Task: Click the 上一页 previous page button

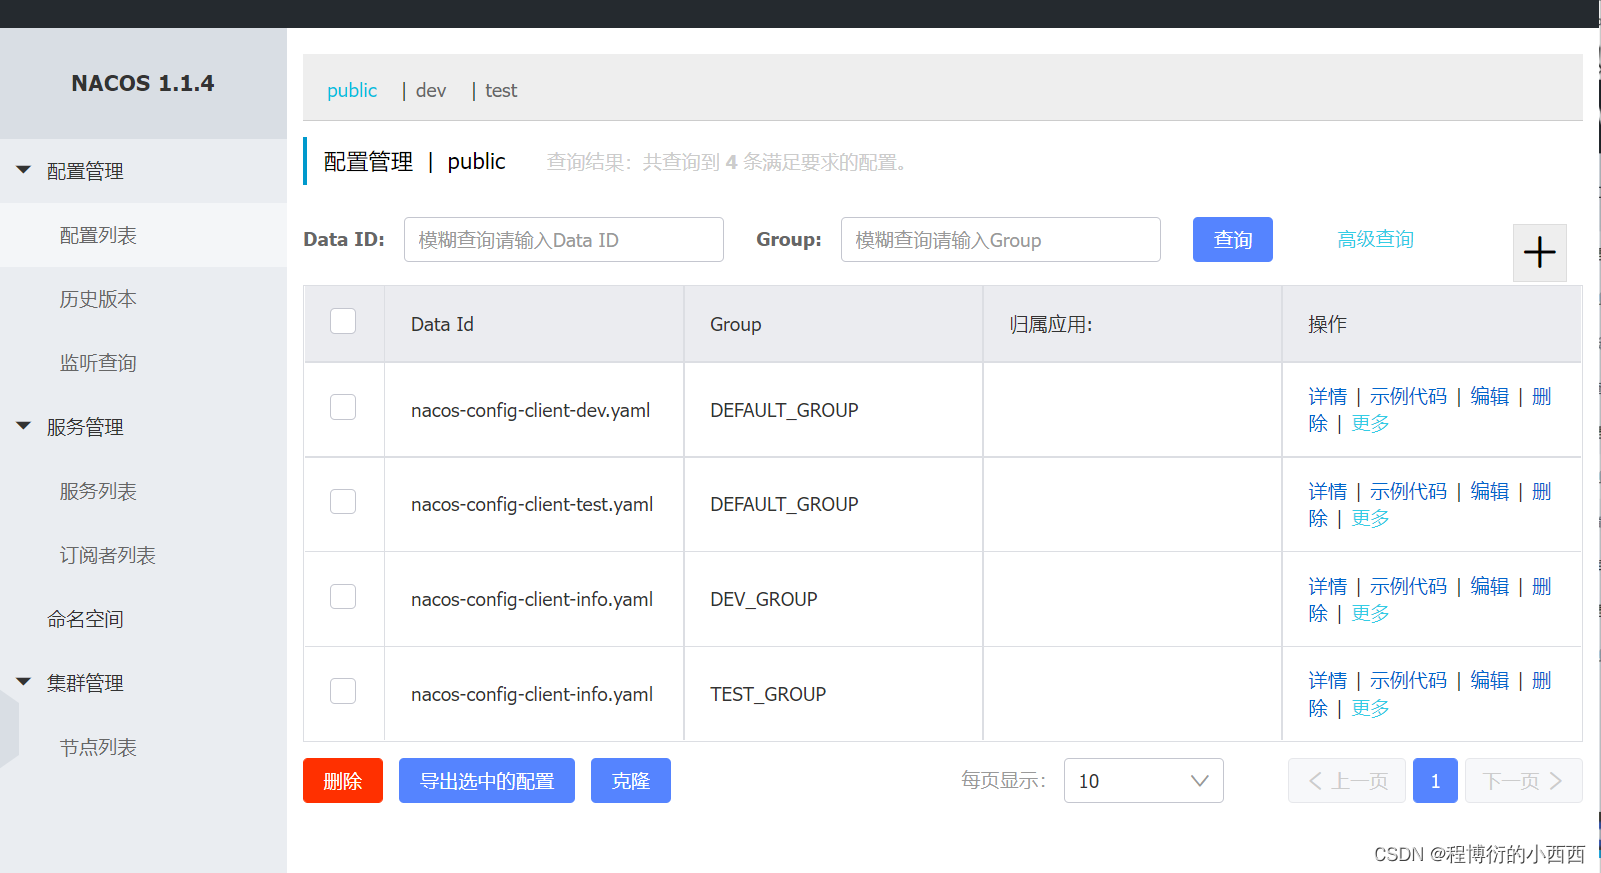Action: pos(1347,781)
